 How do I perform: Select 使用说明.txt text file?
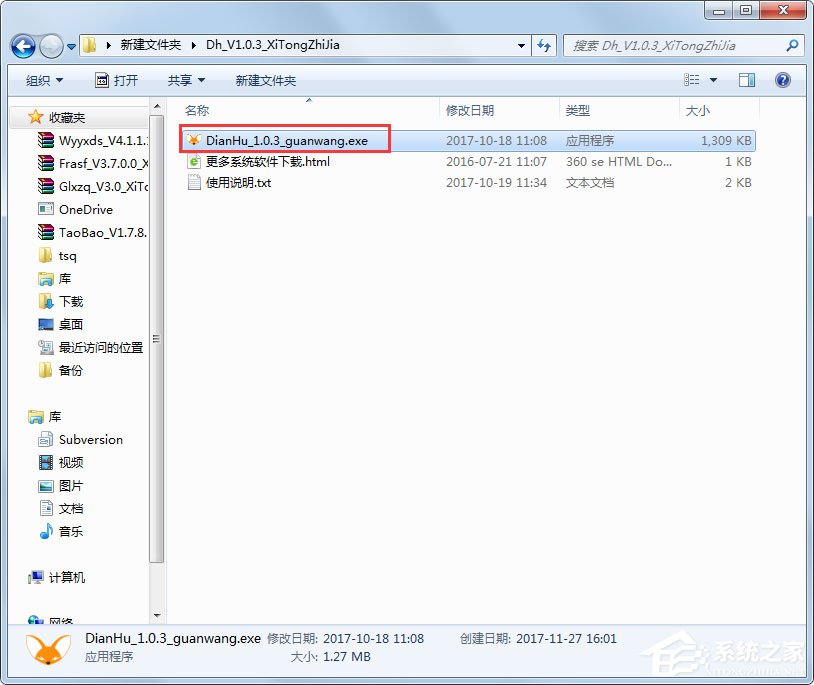click(x=238, y=183)
